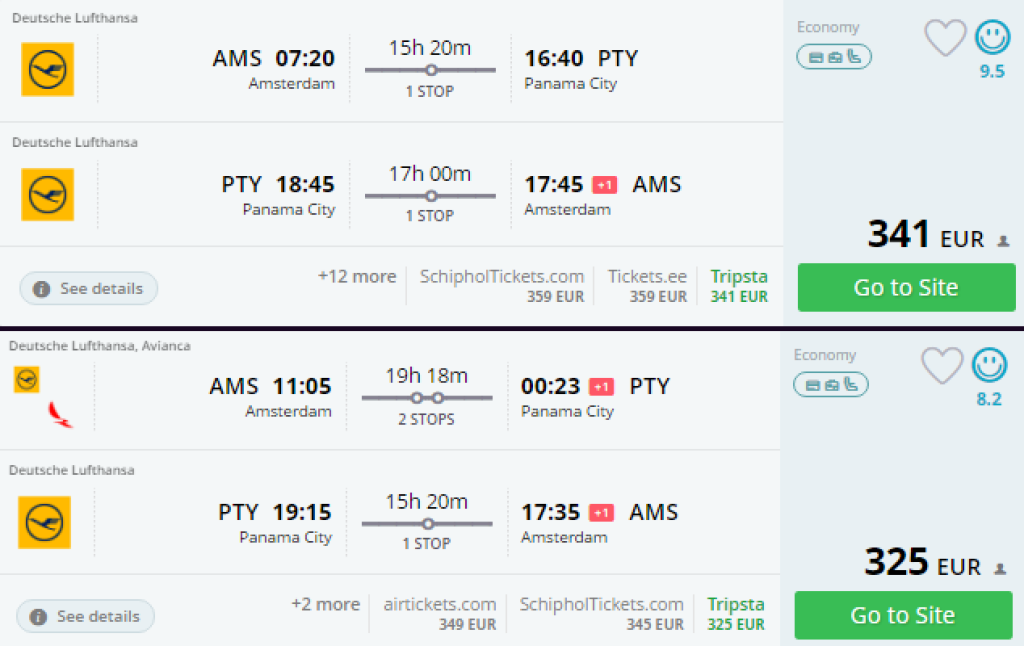Click Lufthansa logo on PTY 19:15 flight
This screenshot has height=646, width=1024.
(44, 522)
